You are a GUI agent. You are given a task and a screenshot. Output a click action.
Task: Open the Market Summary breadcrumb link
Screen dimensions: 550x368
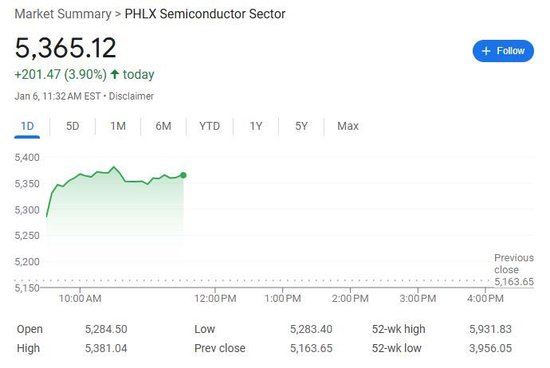click(x=63, y=14)
